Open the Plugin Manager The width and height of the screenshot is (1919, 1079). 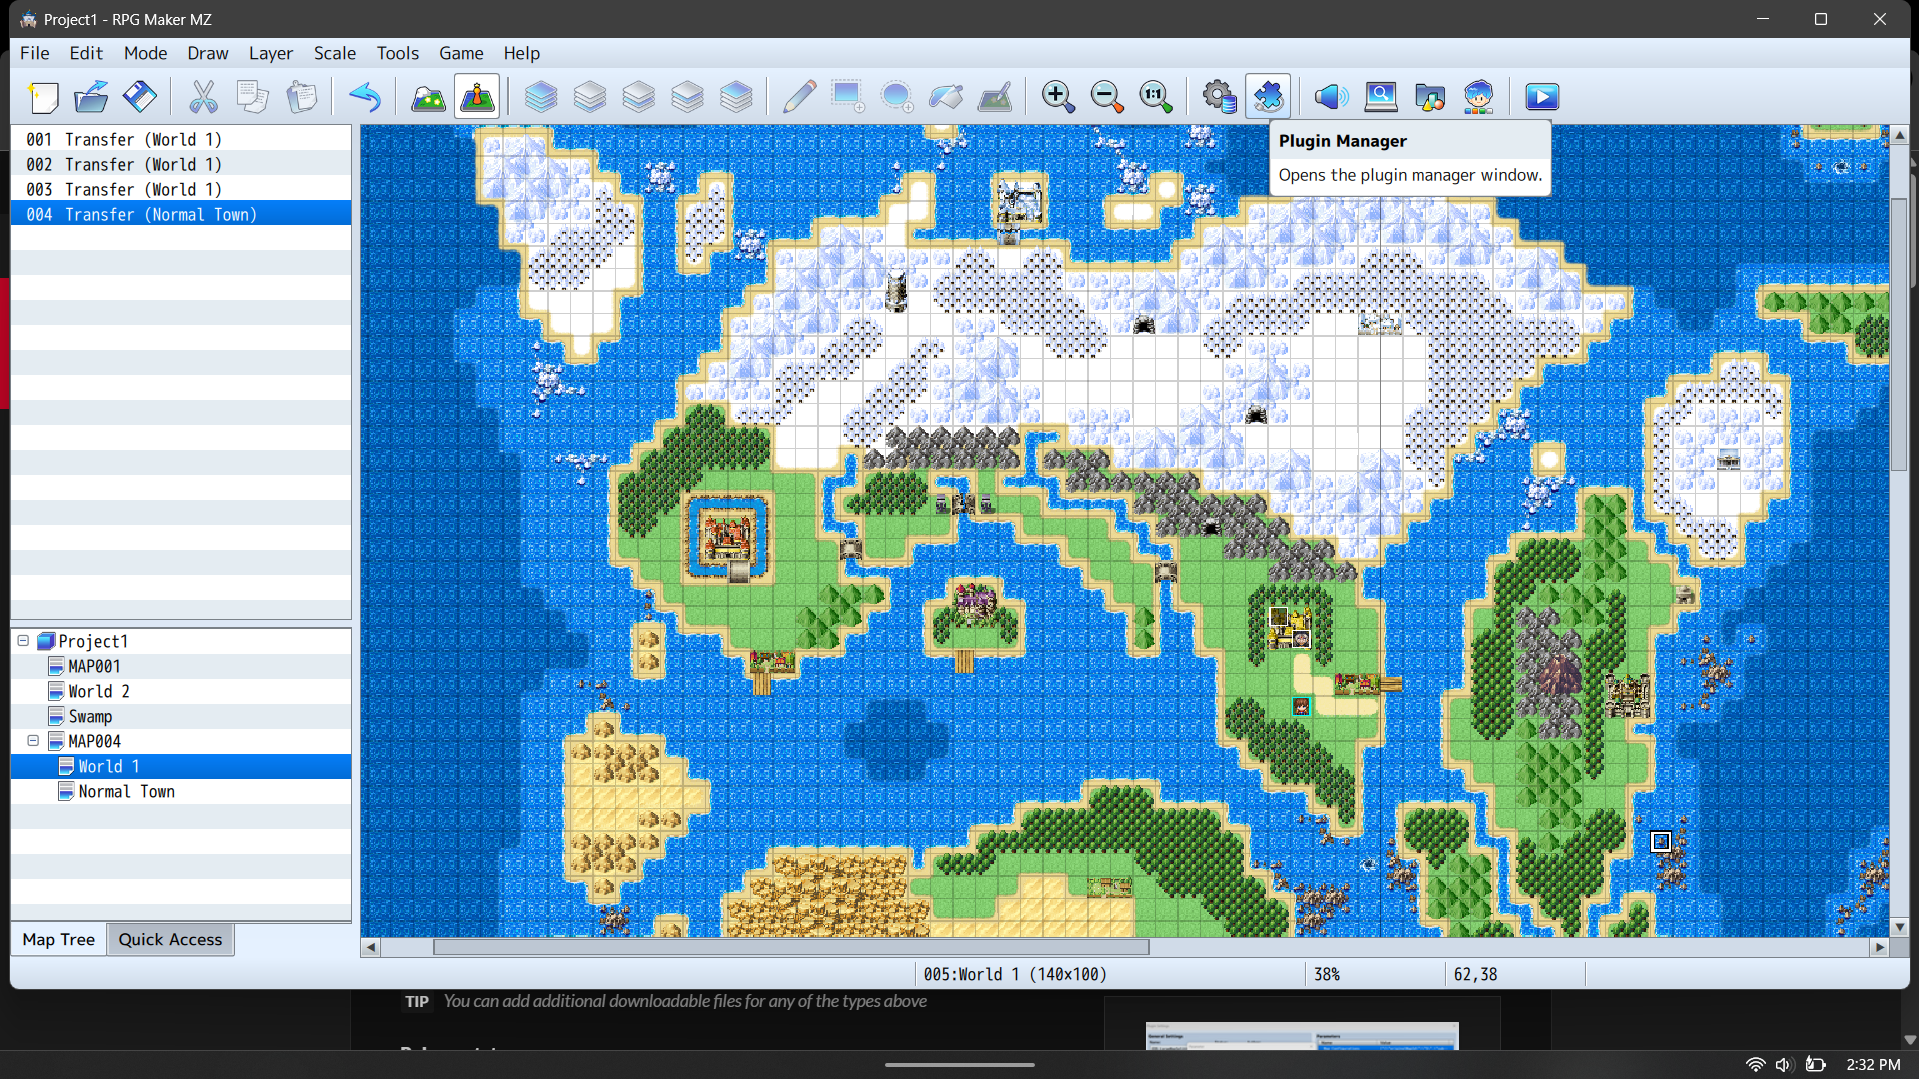pos(1268,97)
